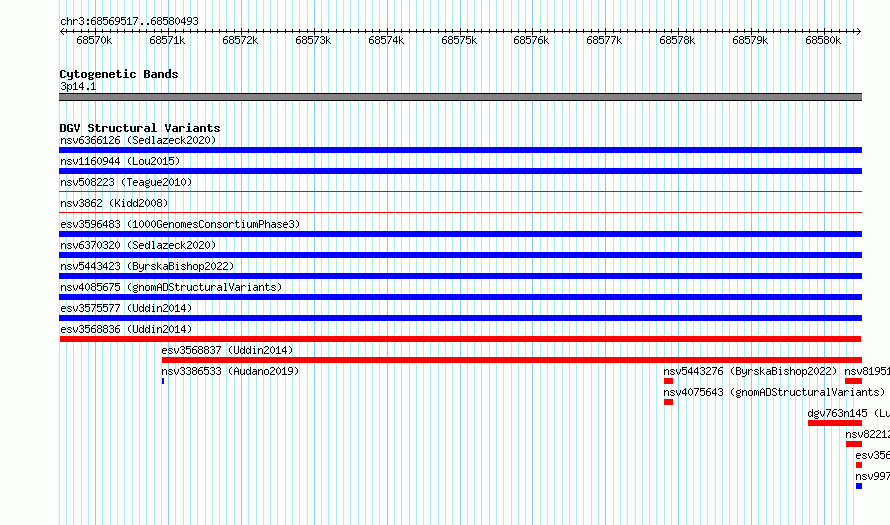
Task: Click the red bar under esv3568837 (Uddin2014)
Action: 511,360
